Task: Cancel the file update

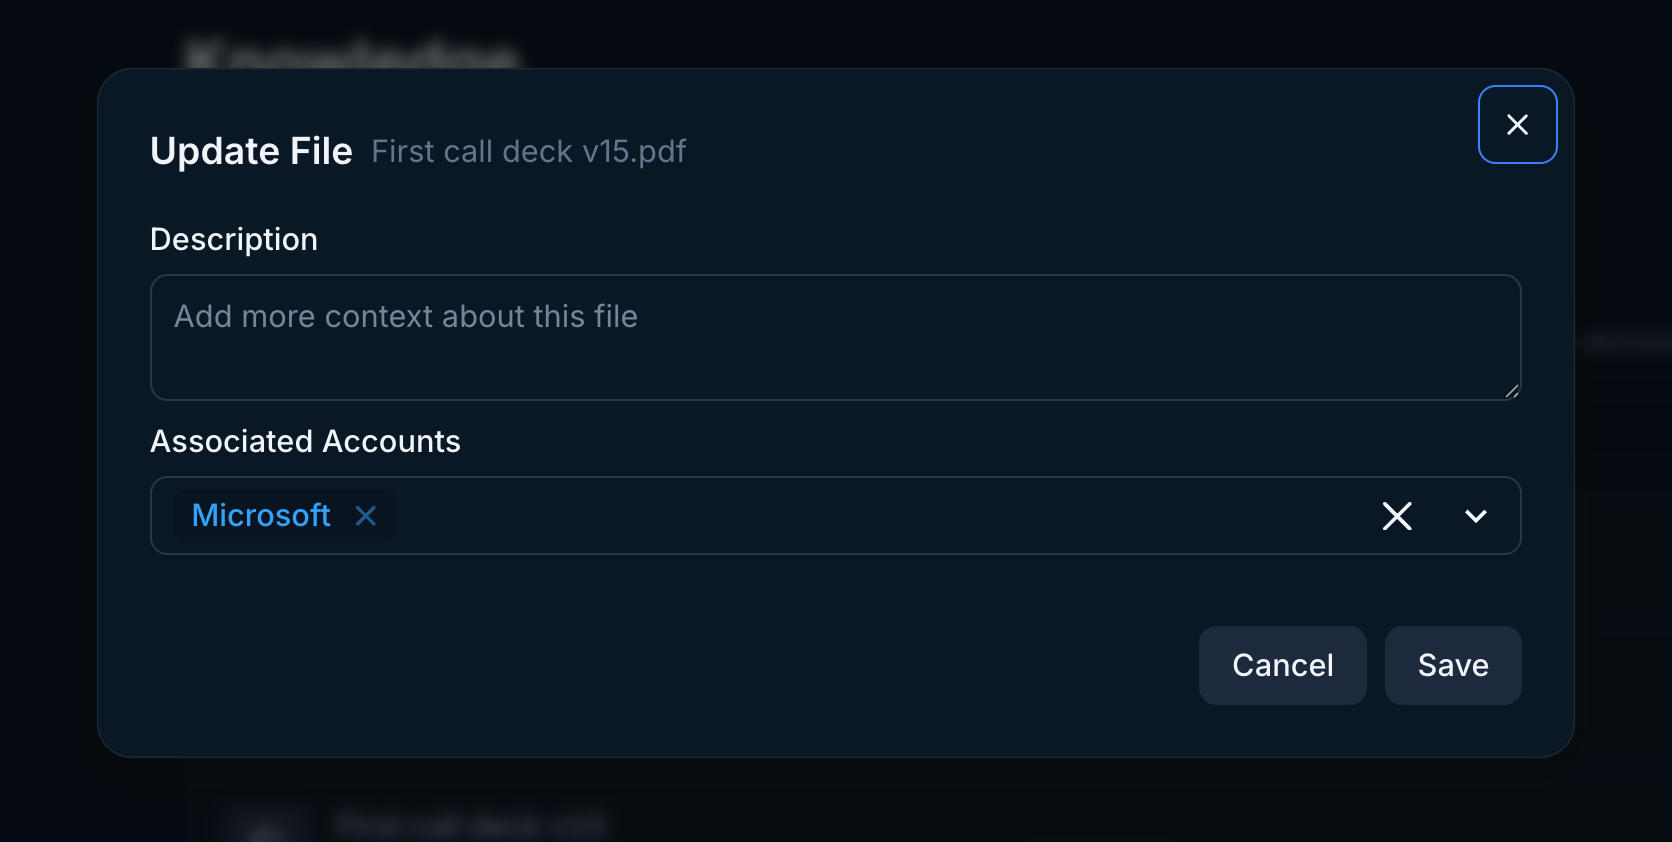Action: pyautogui.click(x=1282, y=665)
